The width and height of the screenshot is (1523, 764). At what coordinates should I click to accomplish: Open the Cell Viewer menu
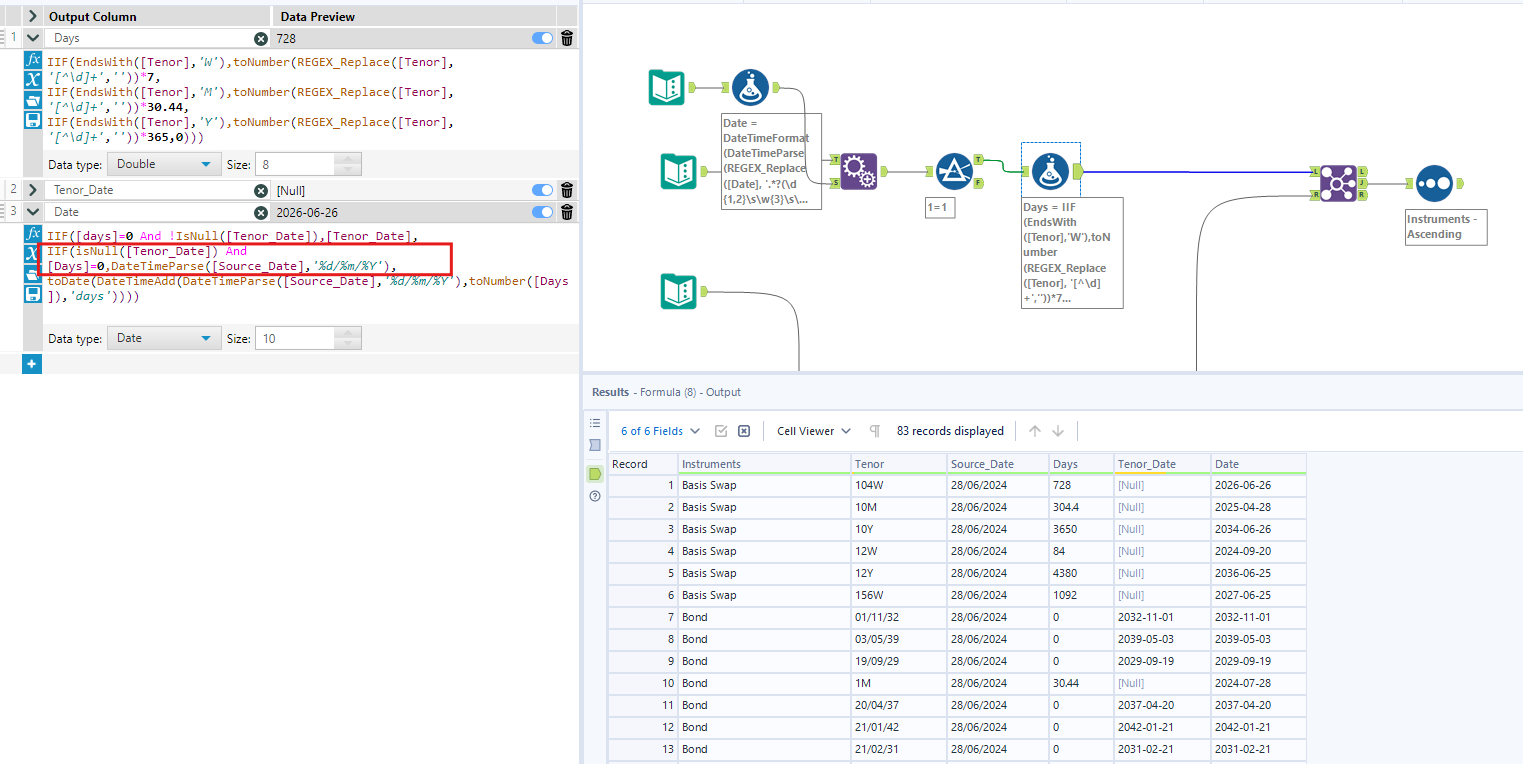(812, 430)
